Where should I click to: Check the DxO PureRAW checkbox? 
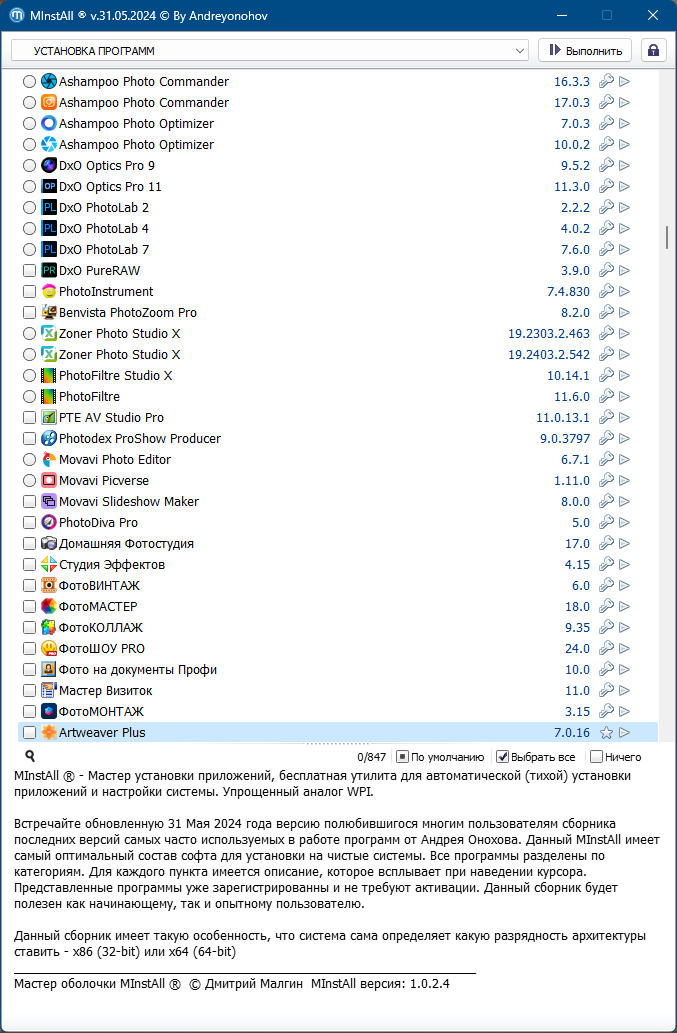pos(29,271)
